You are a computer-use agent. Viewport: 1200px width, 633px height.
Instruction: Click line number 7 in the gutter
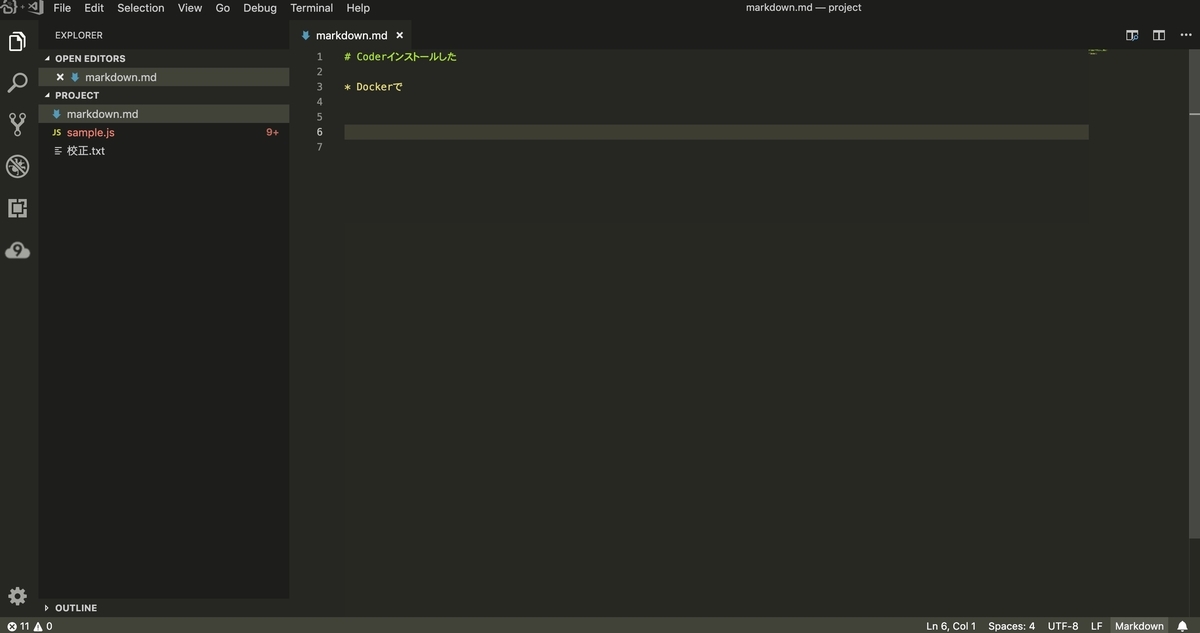(x=320, y=147)
